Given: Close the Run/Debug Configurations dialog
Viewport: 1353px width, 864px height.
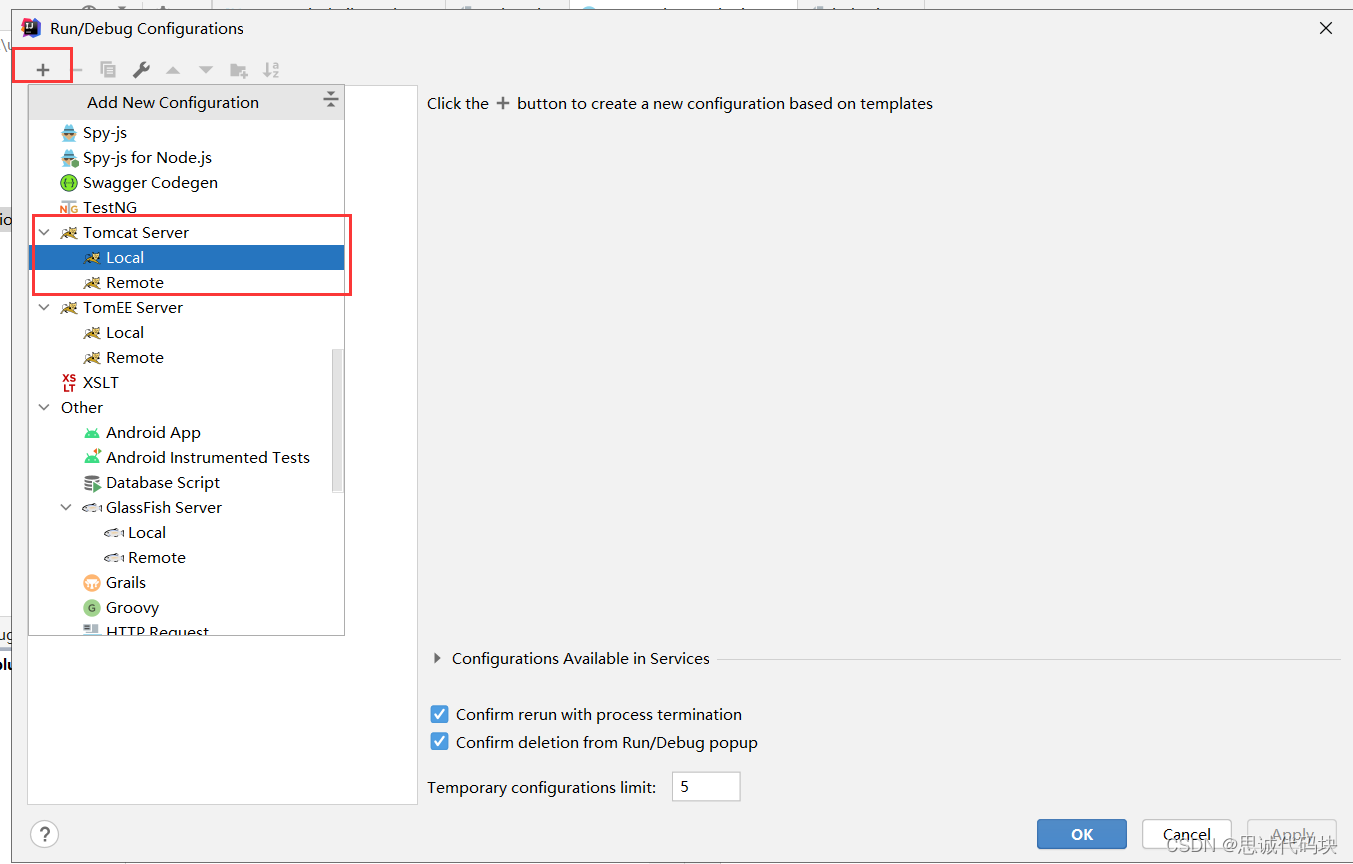Looking at the screenshot, I should (1326, 28).
